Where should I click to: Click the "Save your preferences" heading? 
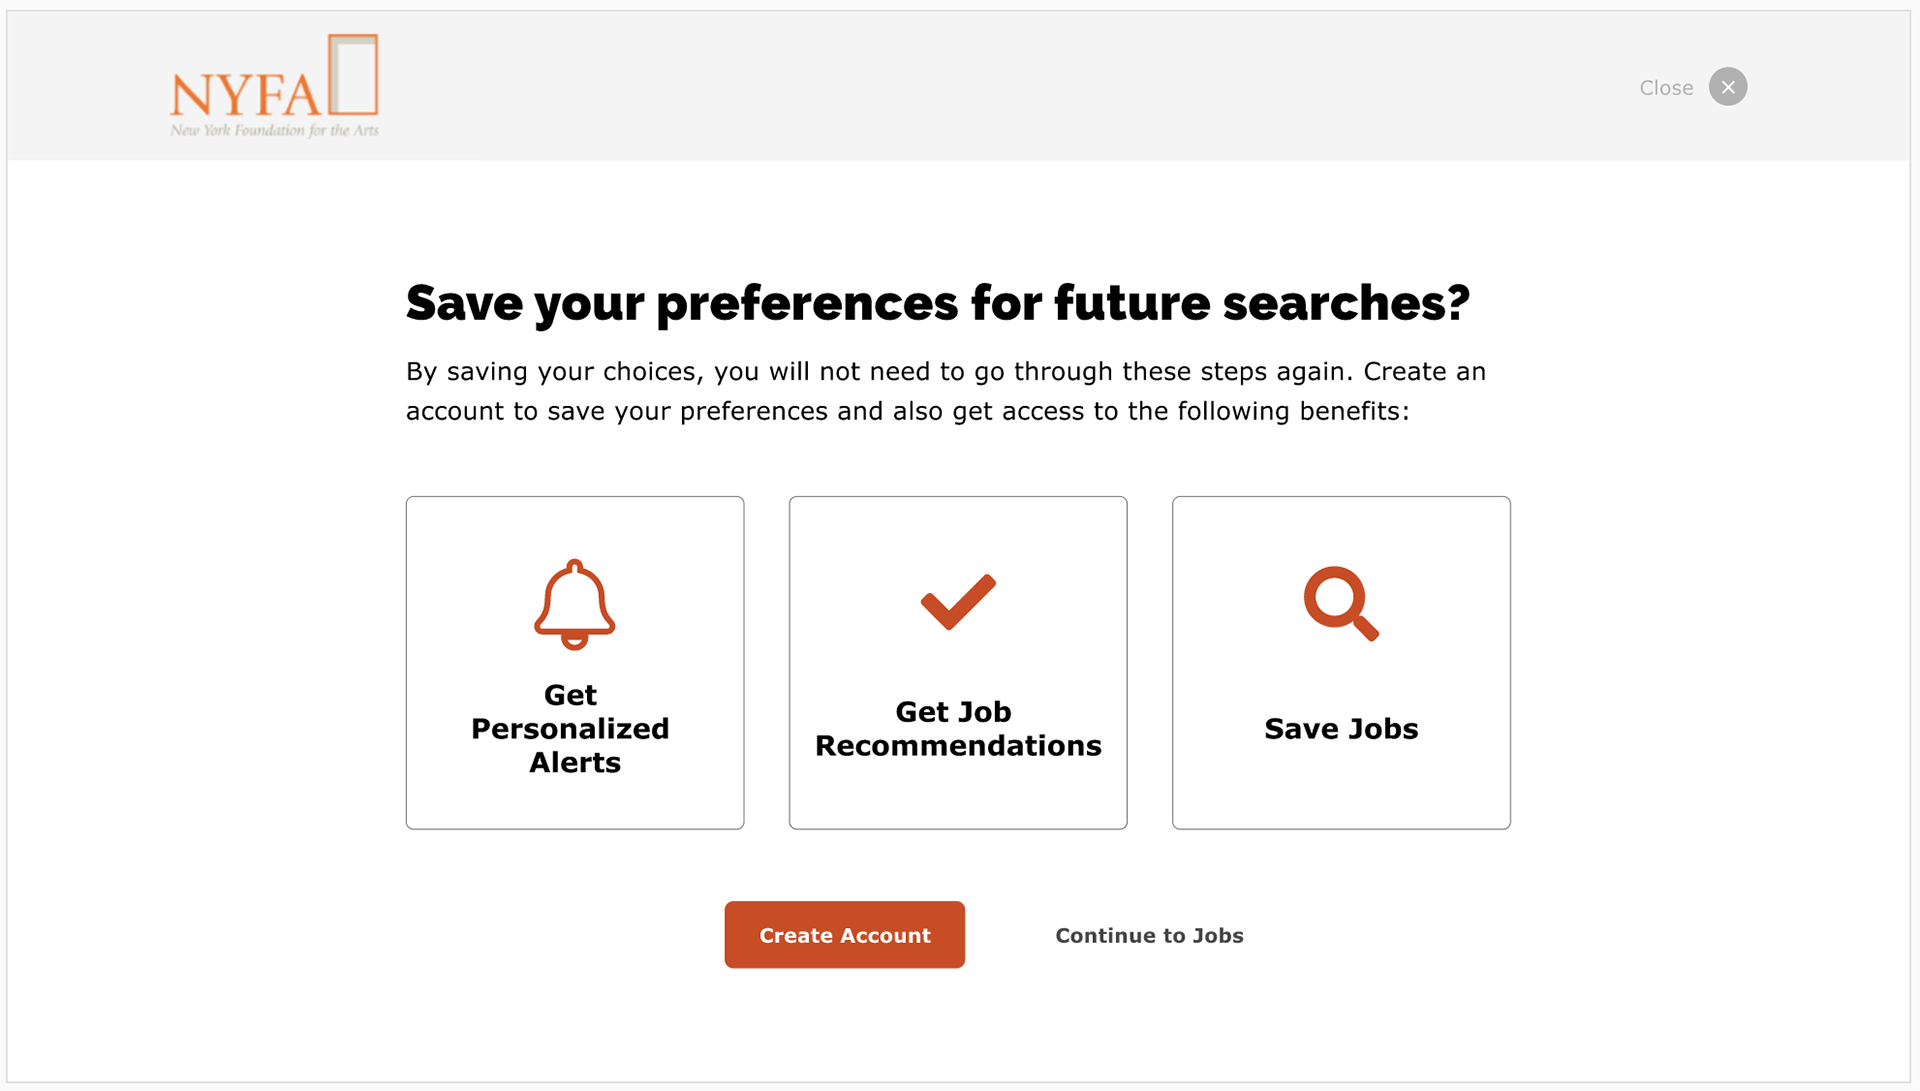(x=937, y=302)
